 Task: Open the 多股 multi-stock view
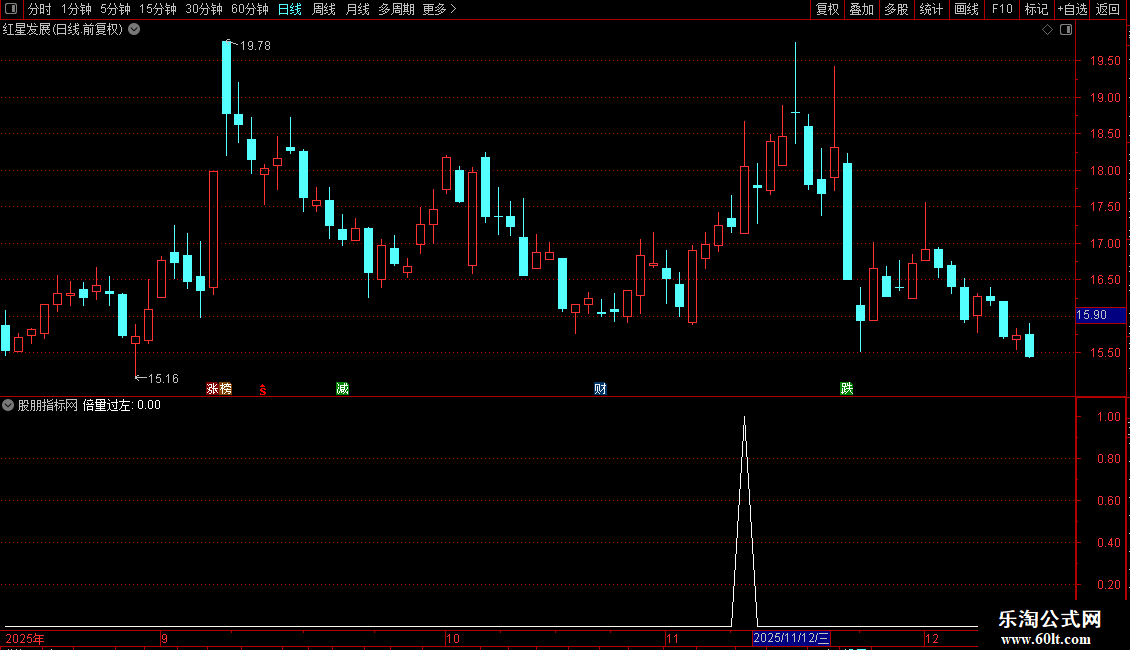coord(896,9)
